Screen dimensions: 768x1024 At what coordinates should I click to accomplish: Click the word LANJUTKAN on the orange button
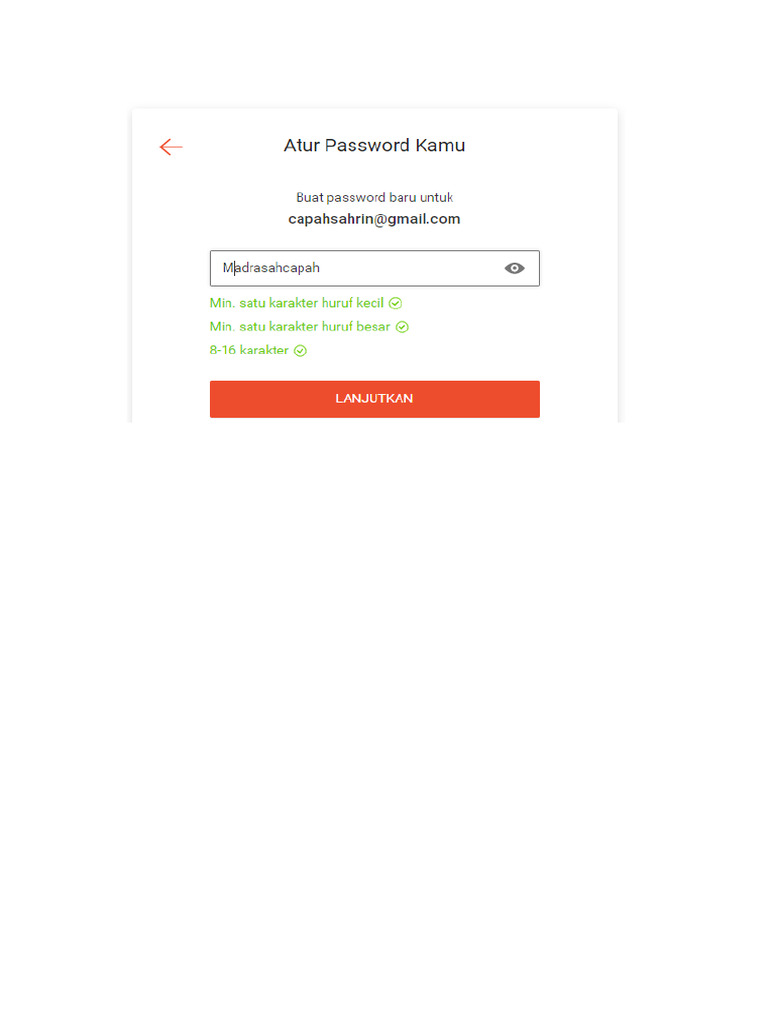pyautogui.click(x=374, y=398)
